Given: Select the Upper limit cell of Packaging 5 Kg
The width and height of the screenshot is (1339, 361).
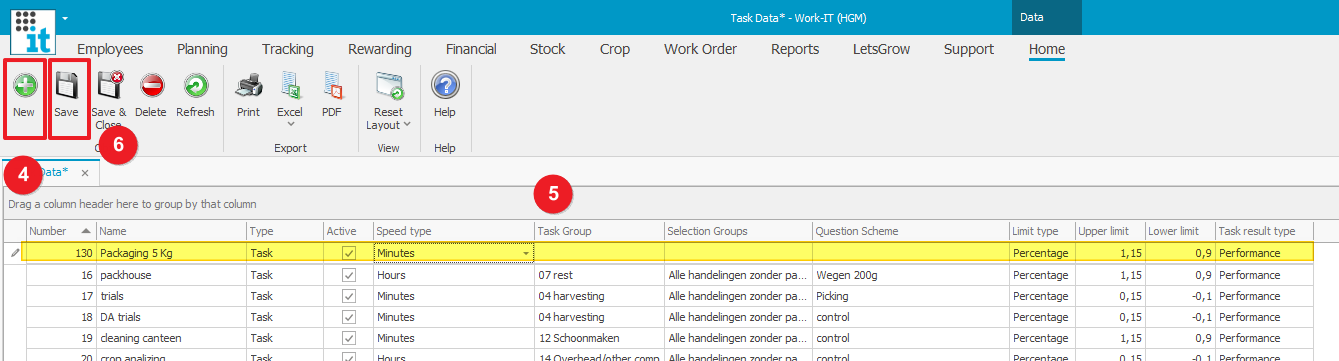Looking at the screenshot, I should point(1110,253).
